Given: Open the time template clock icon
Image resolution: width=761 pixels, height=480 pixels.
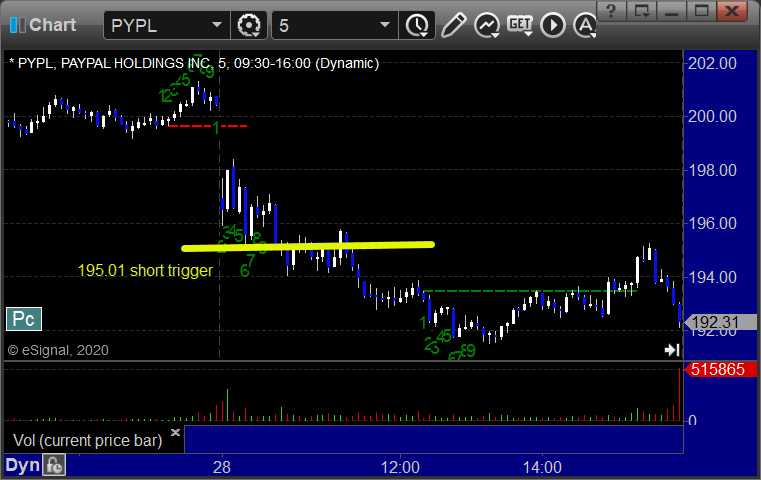Looking at the screenshot, I should [417, 25].
